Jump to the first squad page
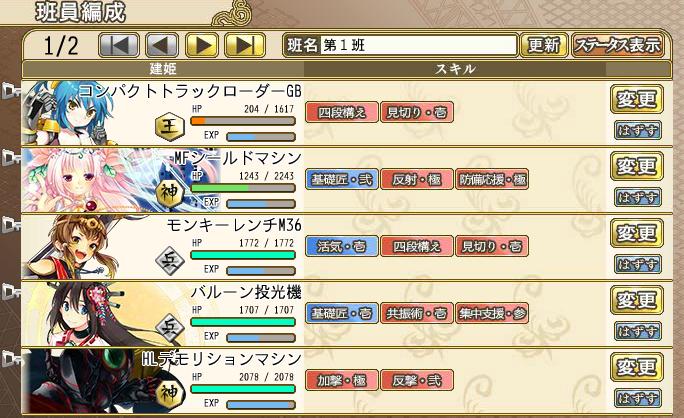Image resolution: width=684 pixels, height=418 pixels. (x=119, y=45)
